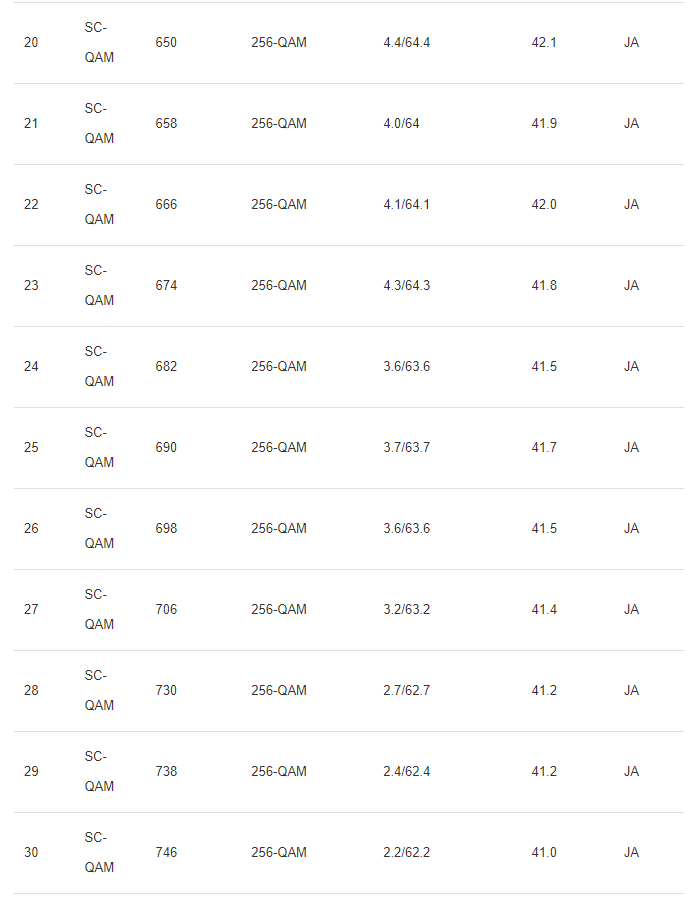Click frequency 698 in channel 26 row
Image resolution: width=696 pixels, height=909 pixels.
[166, 529]
